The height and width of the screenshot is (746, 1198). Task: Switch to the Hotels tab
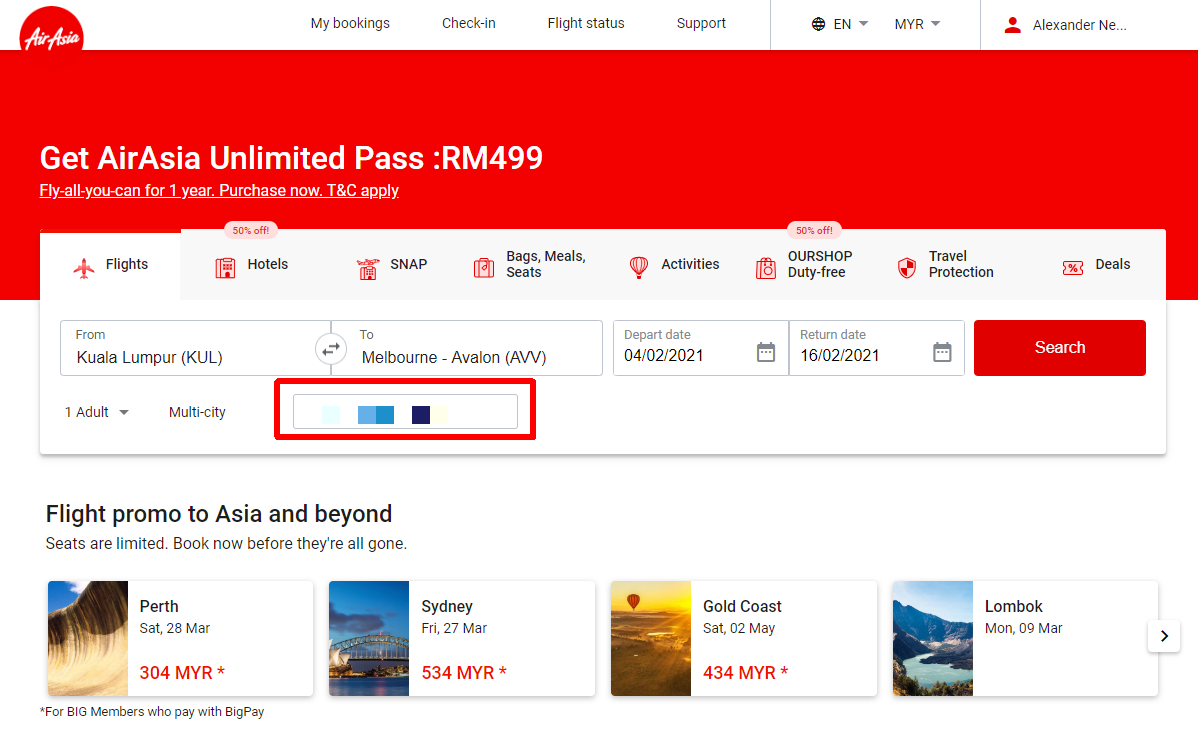(x=252, y=265)
